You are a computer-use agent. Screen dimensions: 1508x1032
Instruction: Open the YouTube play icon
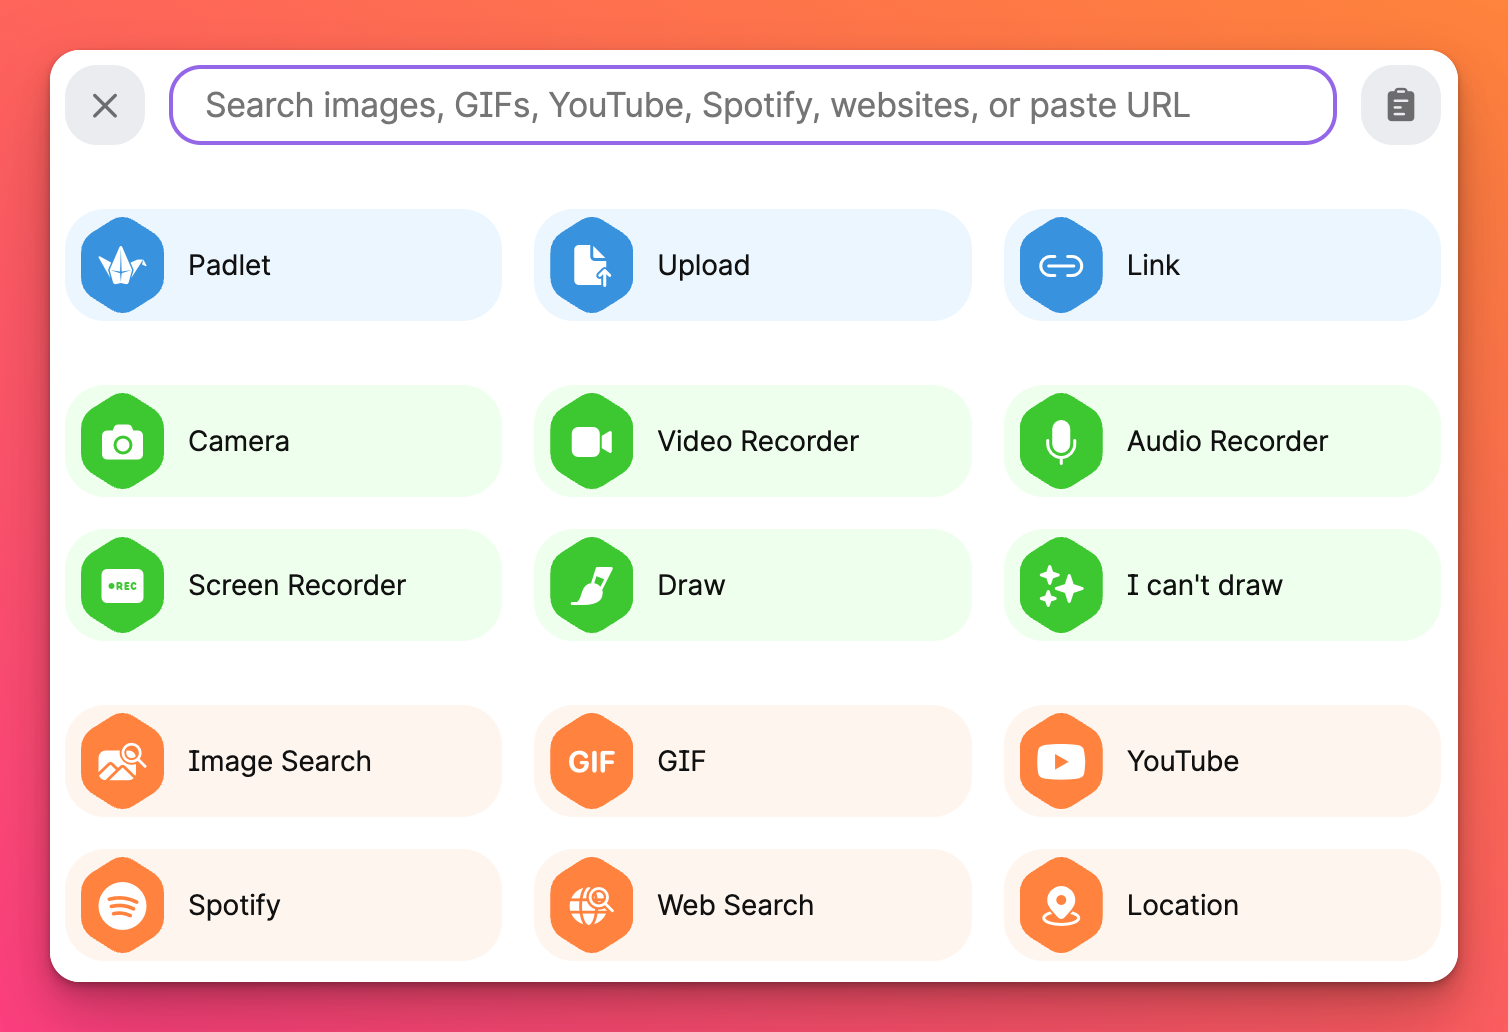click(x=1061, y=761)
